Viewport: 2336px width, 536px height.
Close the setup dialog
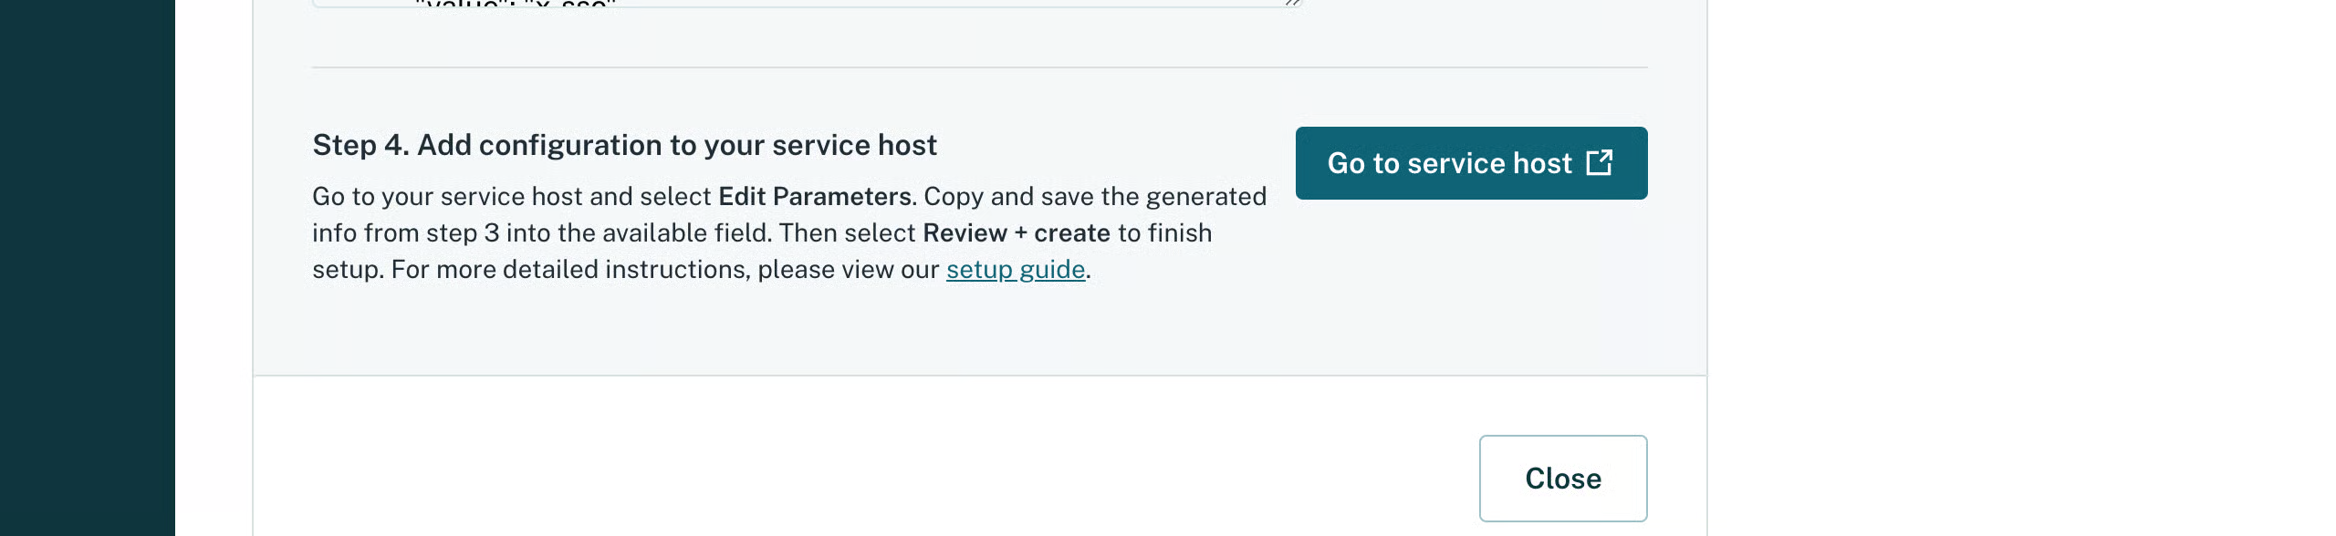click(x=1562, y=478)
